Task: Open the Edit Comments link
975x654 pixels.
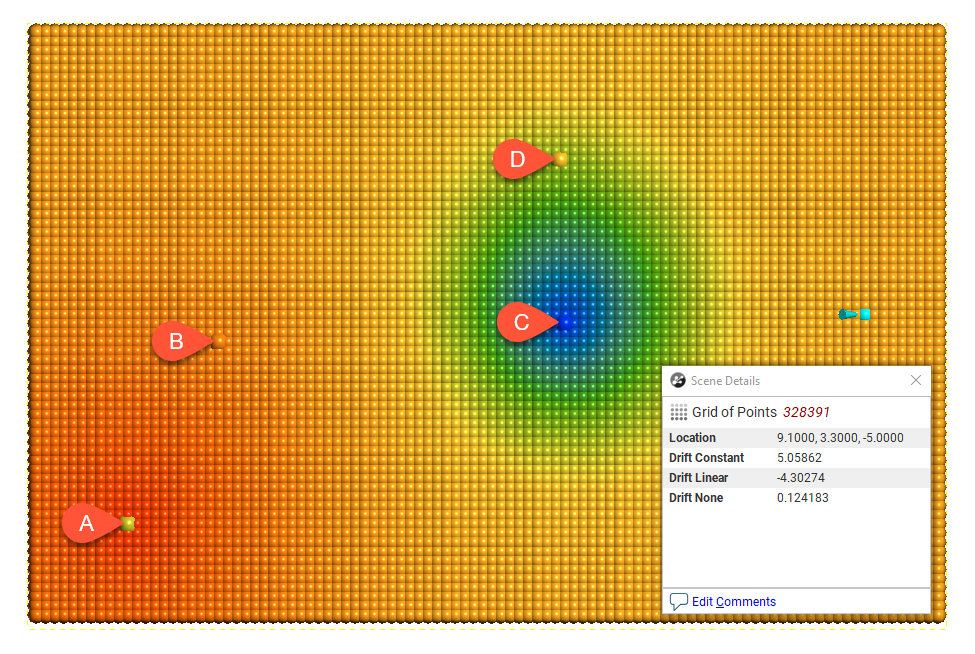Action: point(734,601)
